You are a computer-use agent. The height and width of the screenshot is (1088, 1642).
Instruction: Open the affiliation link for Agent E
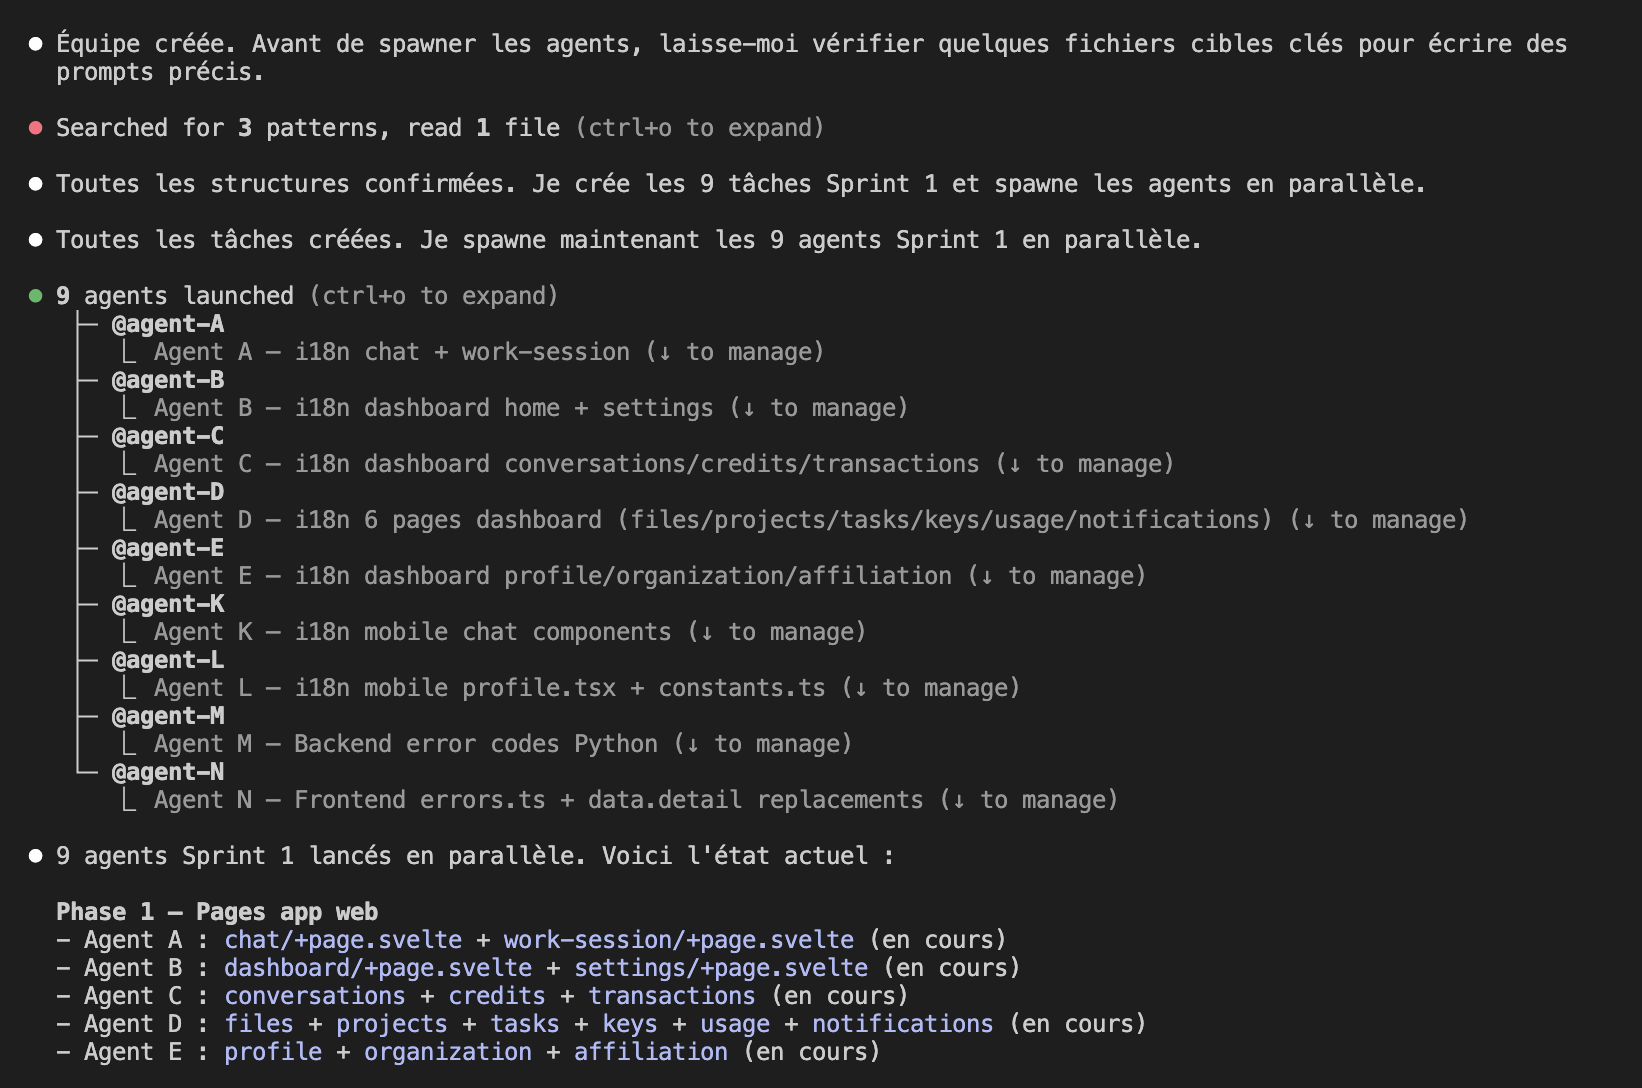[x=650, y=1052]
